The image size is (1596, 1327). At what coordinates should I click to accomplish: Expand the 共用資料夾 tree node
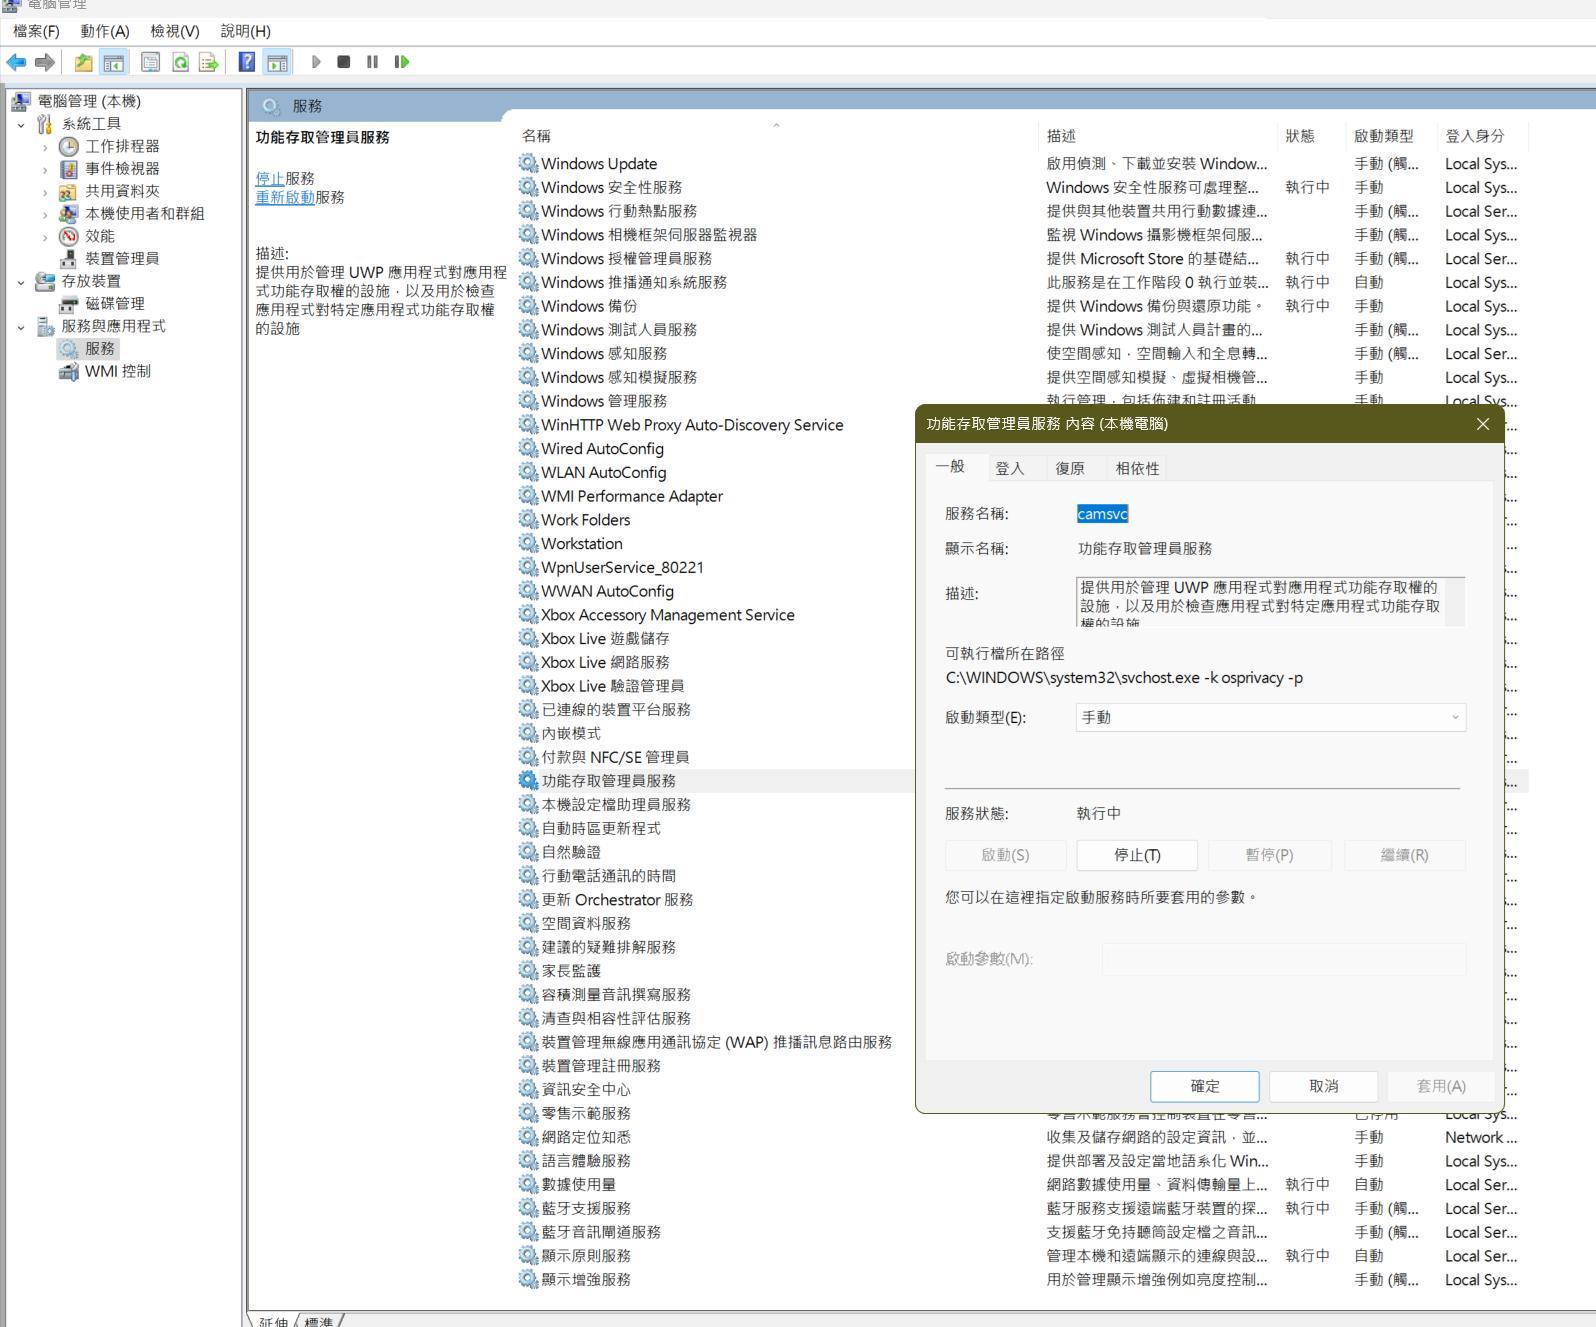pos(45,191)
